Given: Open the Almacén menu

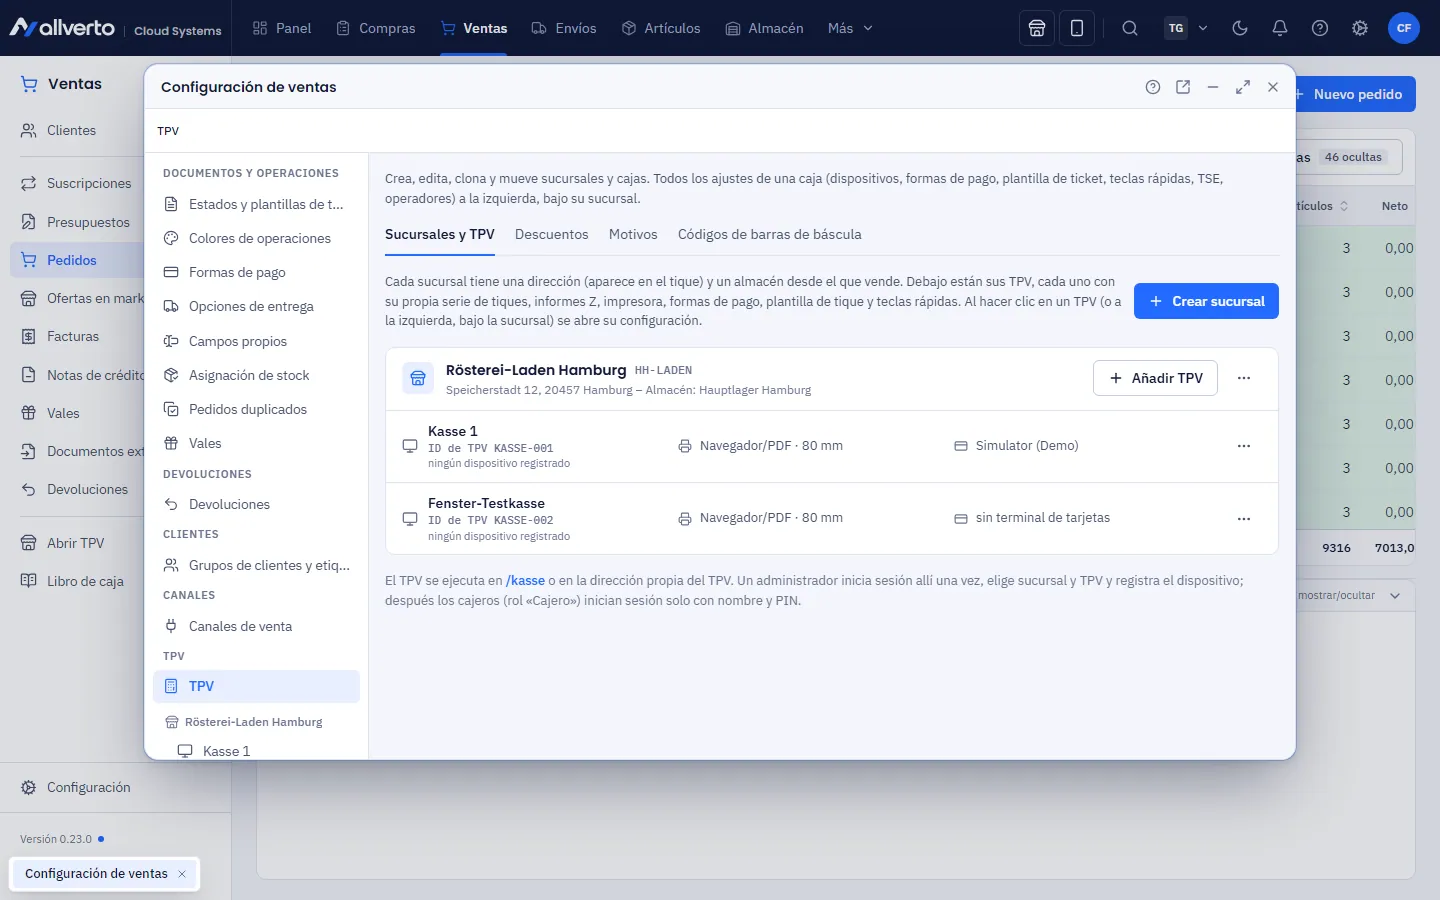Looking at the screenshot, I should pyautogui.click(x=764, y=28).
